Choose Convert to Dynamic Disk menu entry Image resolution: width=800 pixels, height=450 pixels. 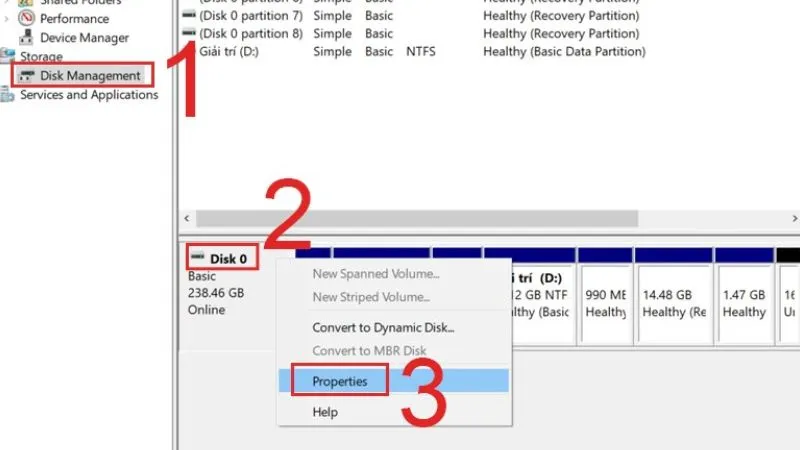[383, 327]
